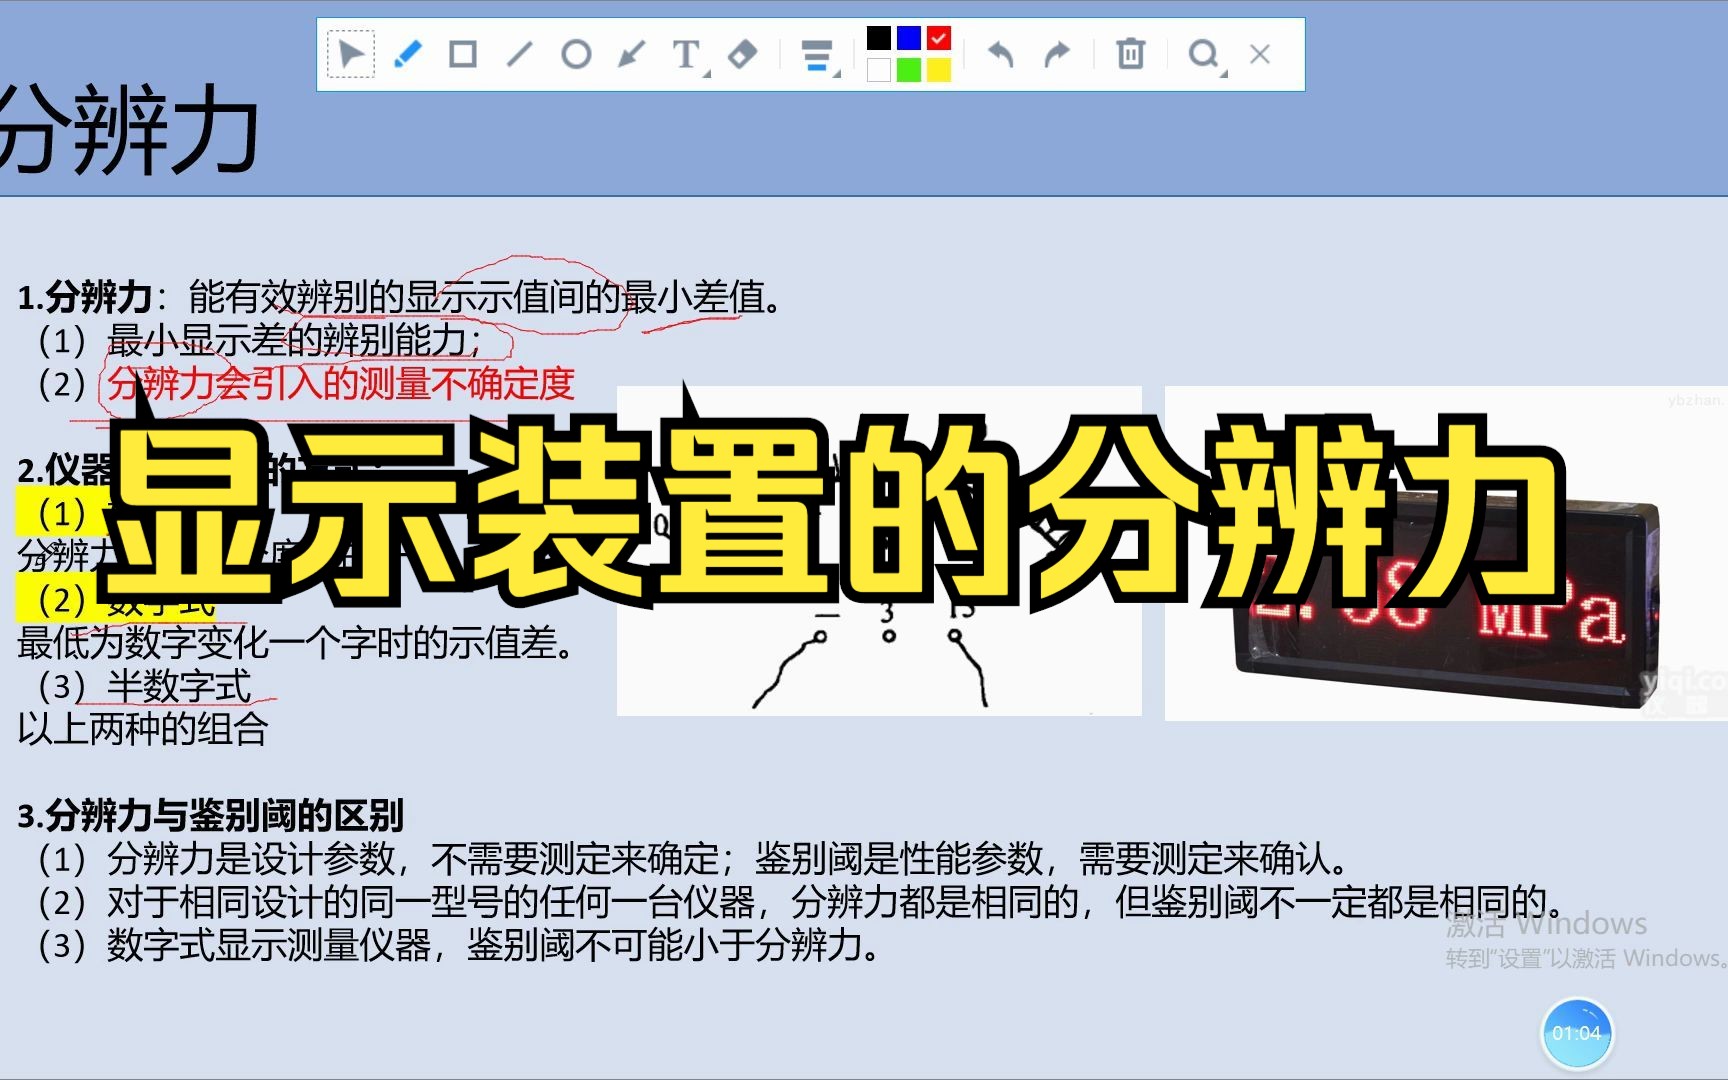Click the line starting '数字式显示测量仪器'
Screen dimensions: 1728x1080
[x=461, y=945]
